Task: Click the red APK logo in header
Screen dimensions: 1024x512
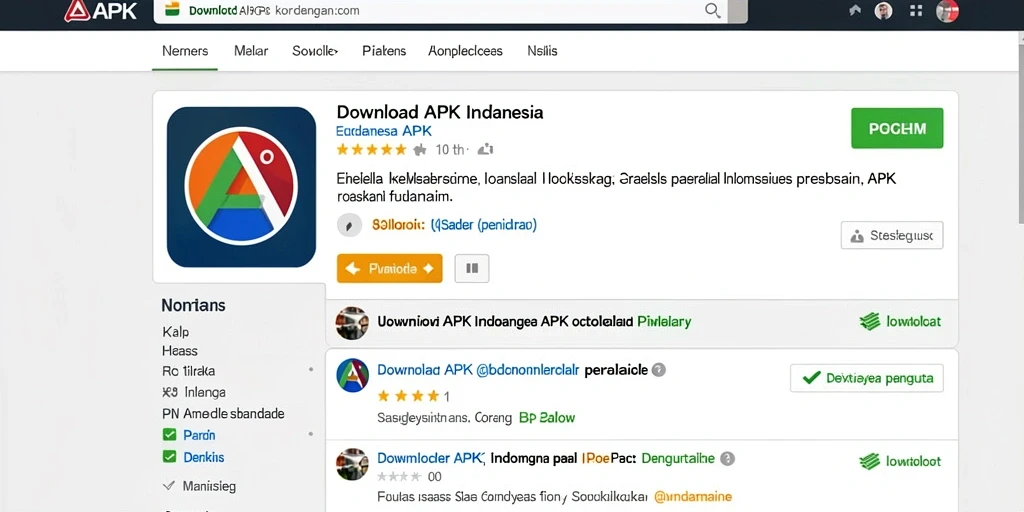Action: pyautogui.click(x=101, y=11)
